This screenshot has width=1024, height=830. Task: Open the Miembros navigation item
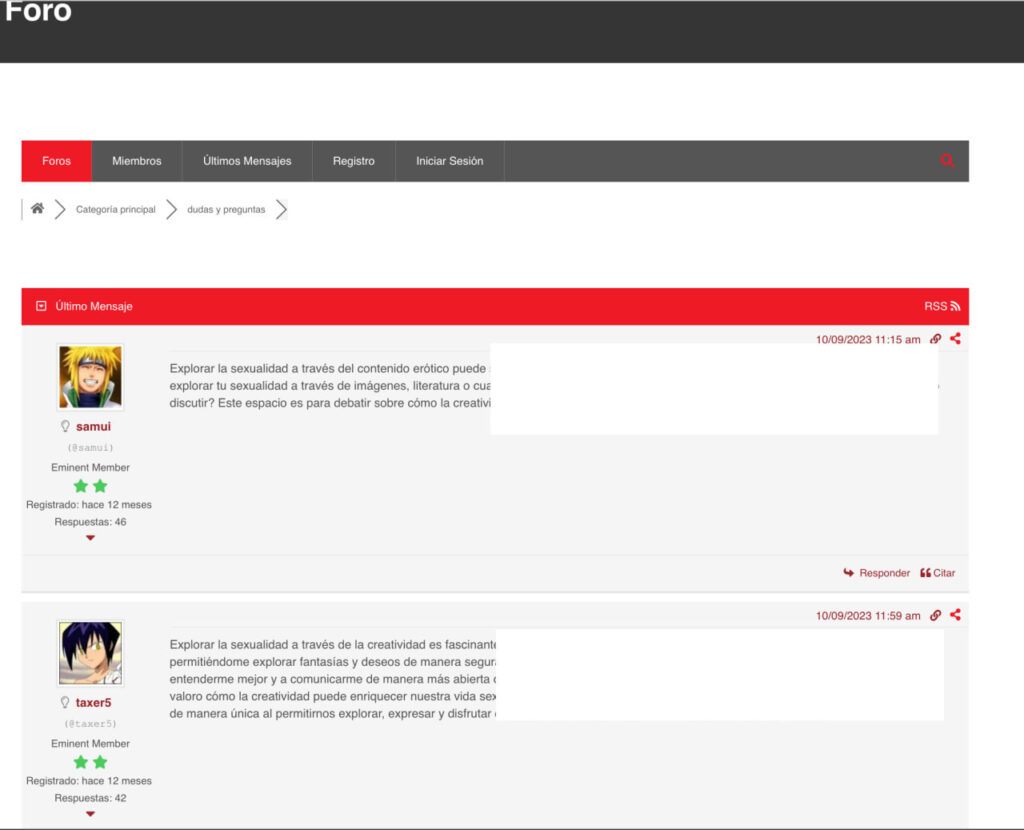point(137,160)
